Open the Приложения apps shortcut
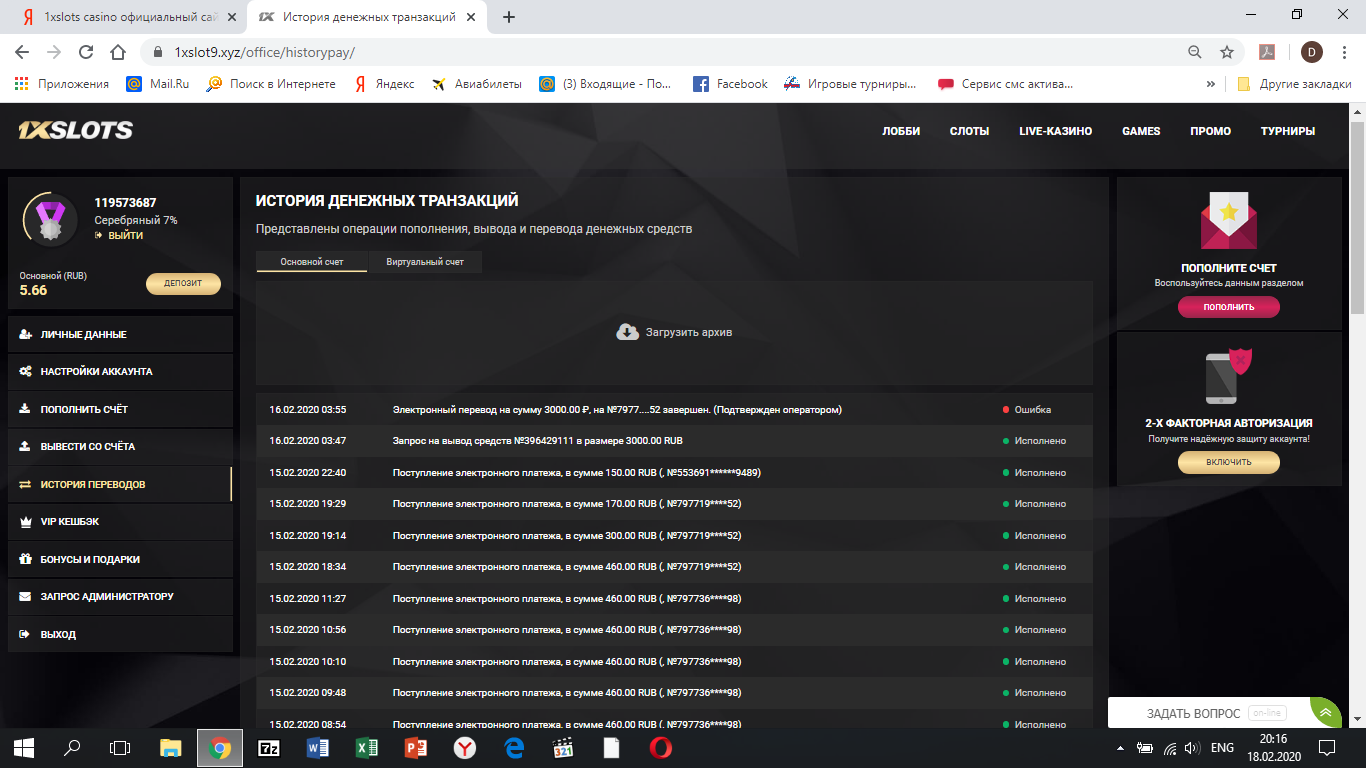This screenshot has width=1366, height=768. (62, 84)
